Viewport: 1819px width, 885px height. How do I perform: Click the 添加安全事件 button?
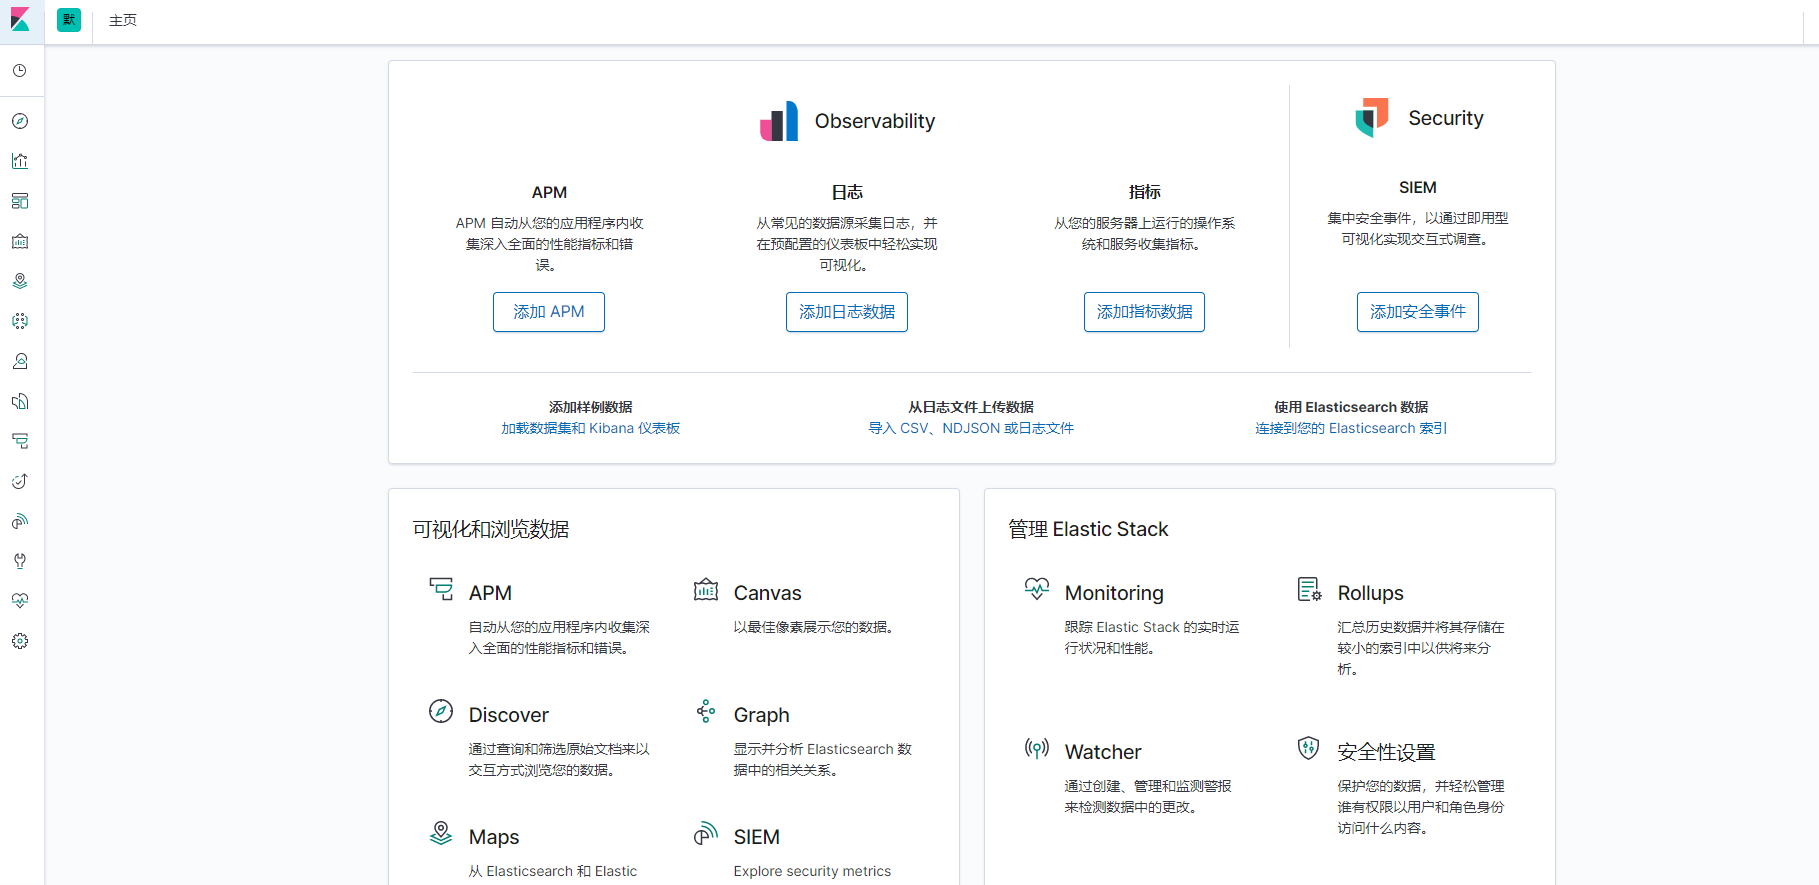point(1418,312)
